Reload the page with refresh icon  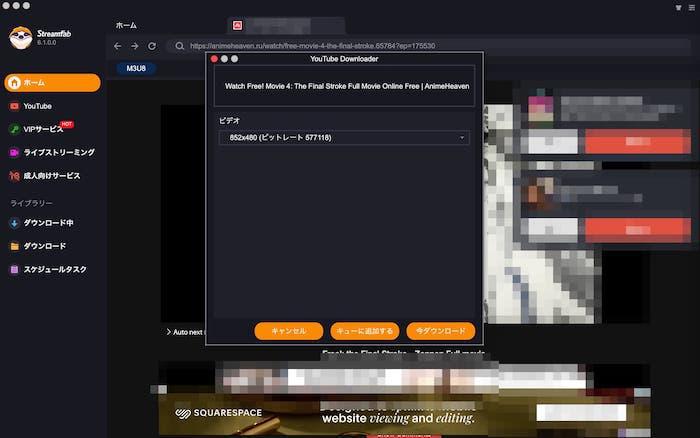pos(152,46)
